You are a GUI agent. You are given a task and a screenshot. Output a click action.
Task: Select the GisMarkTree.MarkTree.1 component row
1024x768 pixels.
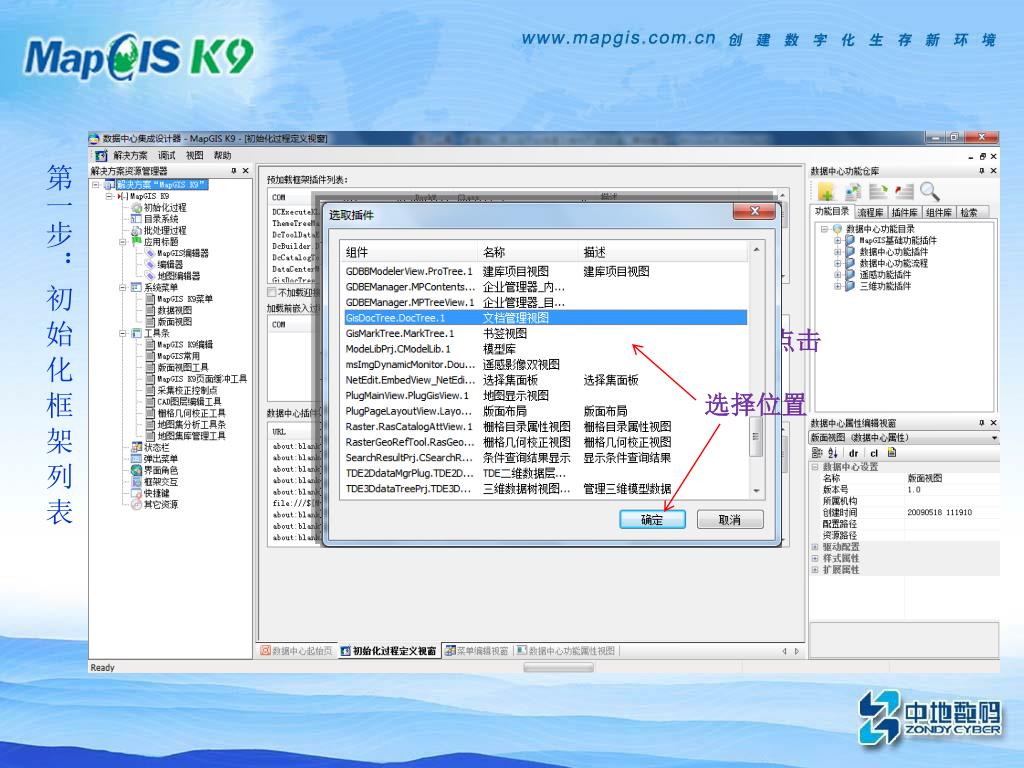[545, 333]
